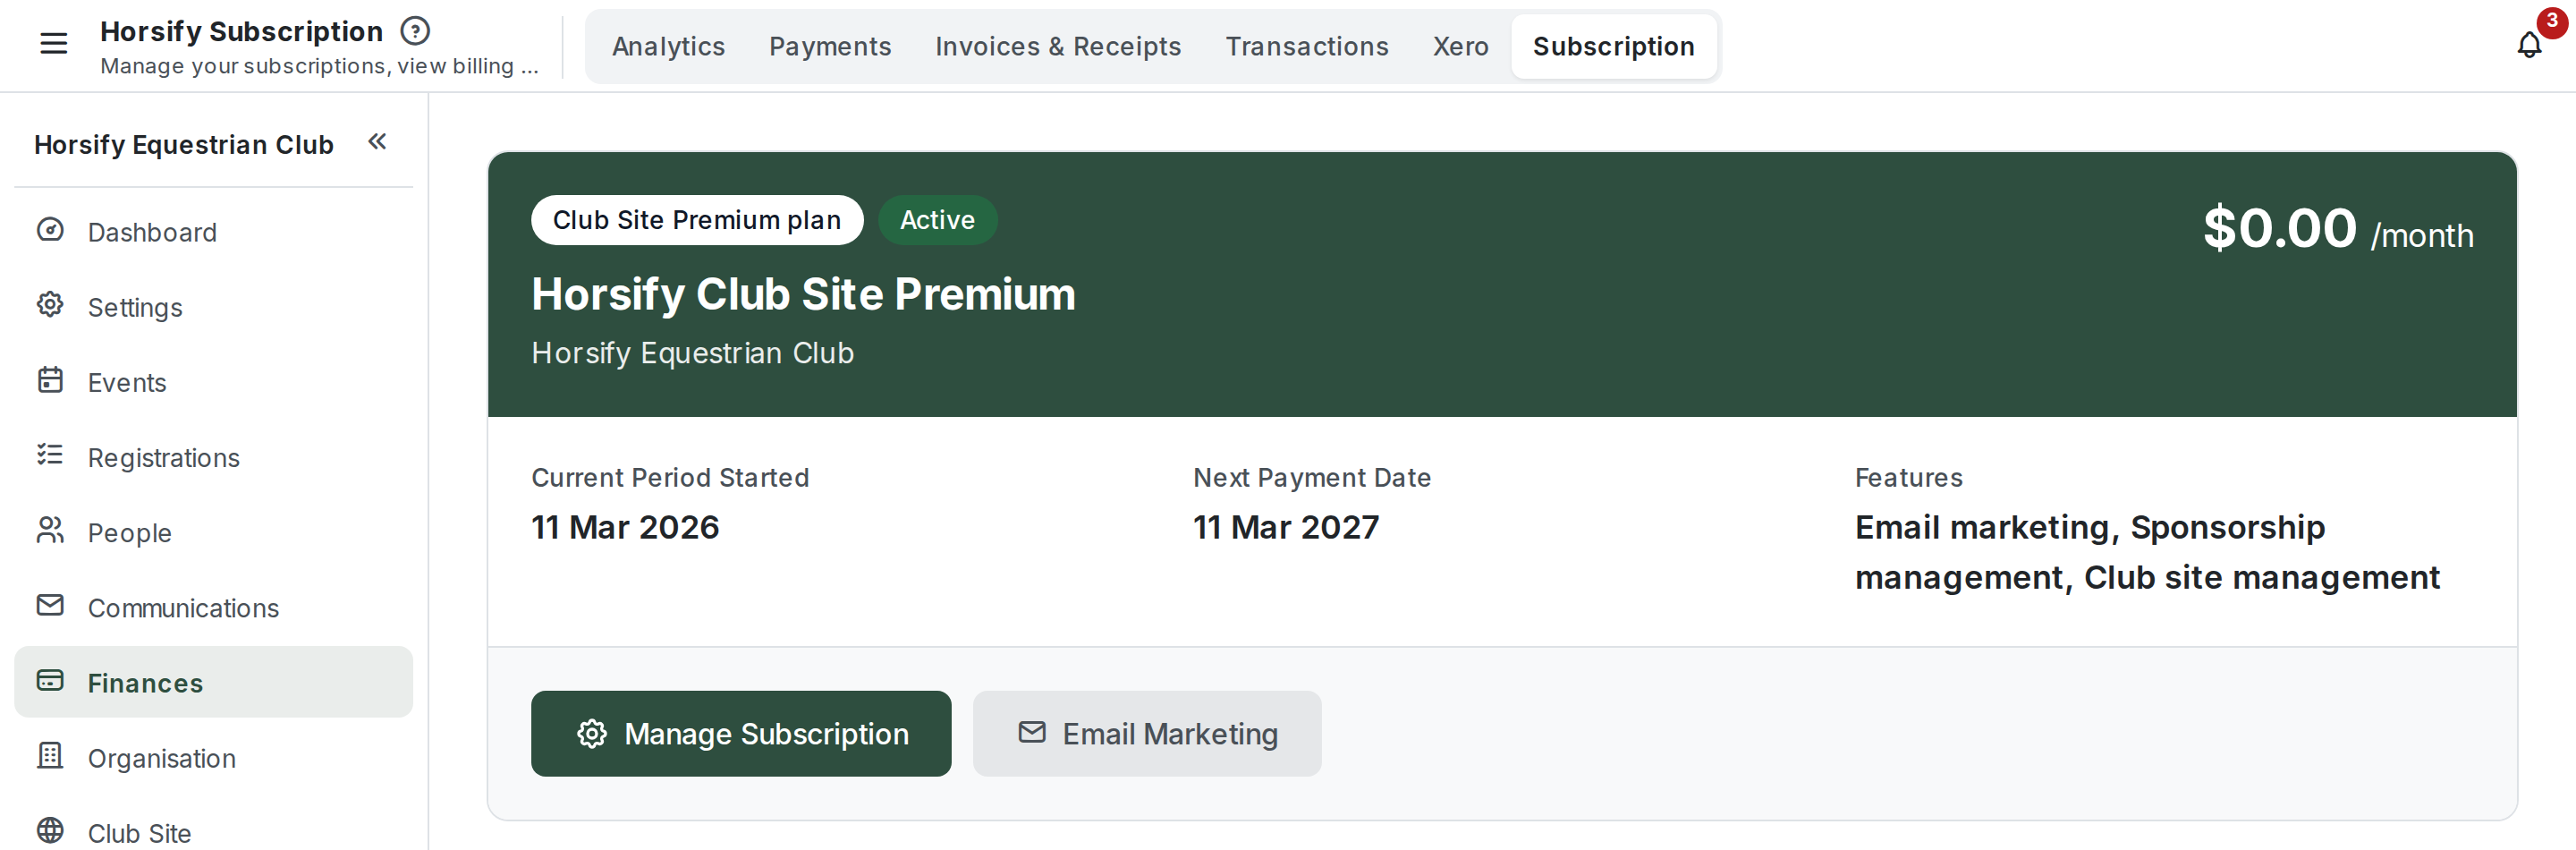This screenshot has height=850, width=2576.
Task: Click the Settings gear icon in the sidebar
Action: point(50,305)
